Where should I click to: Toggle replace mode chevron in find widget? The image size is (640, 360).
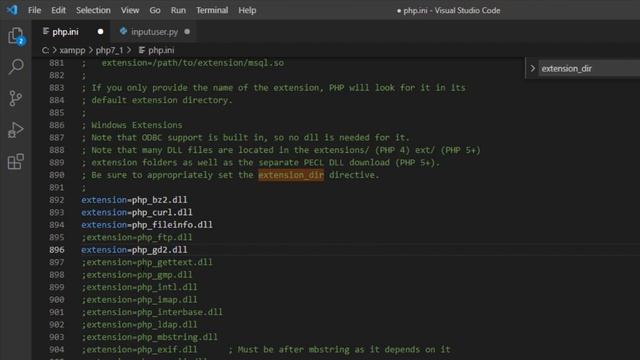[x=532, y=69]
